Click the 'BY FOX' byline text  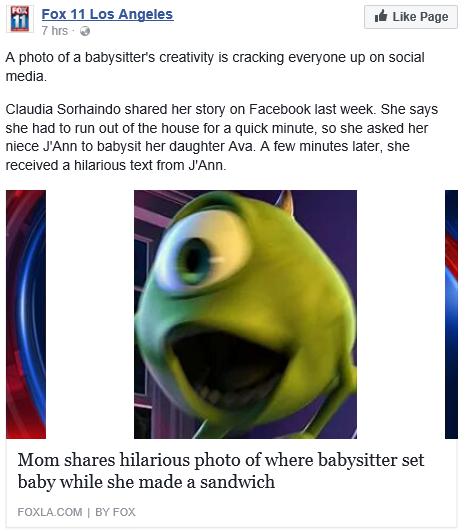coord(115,512)
